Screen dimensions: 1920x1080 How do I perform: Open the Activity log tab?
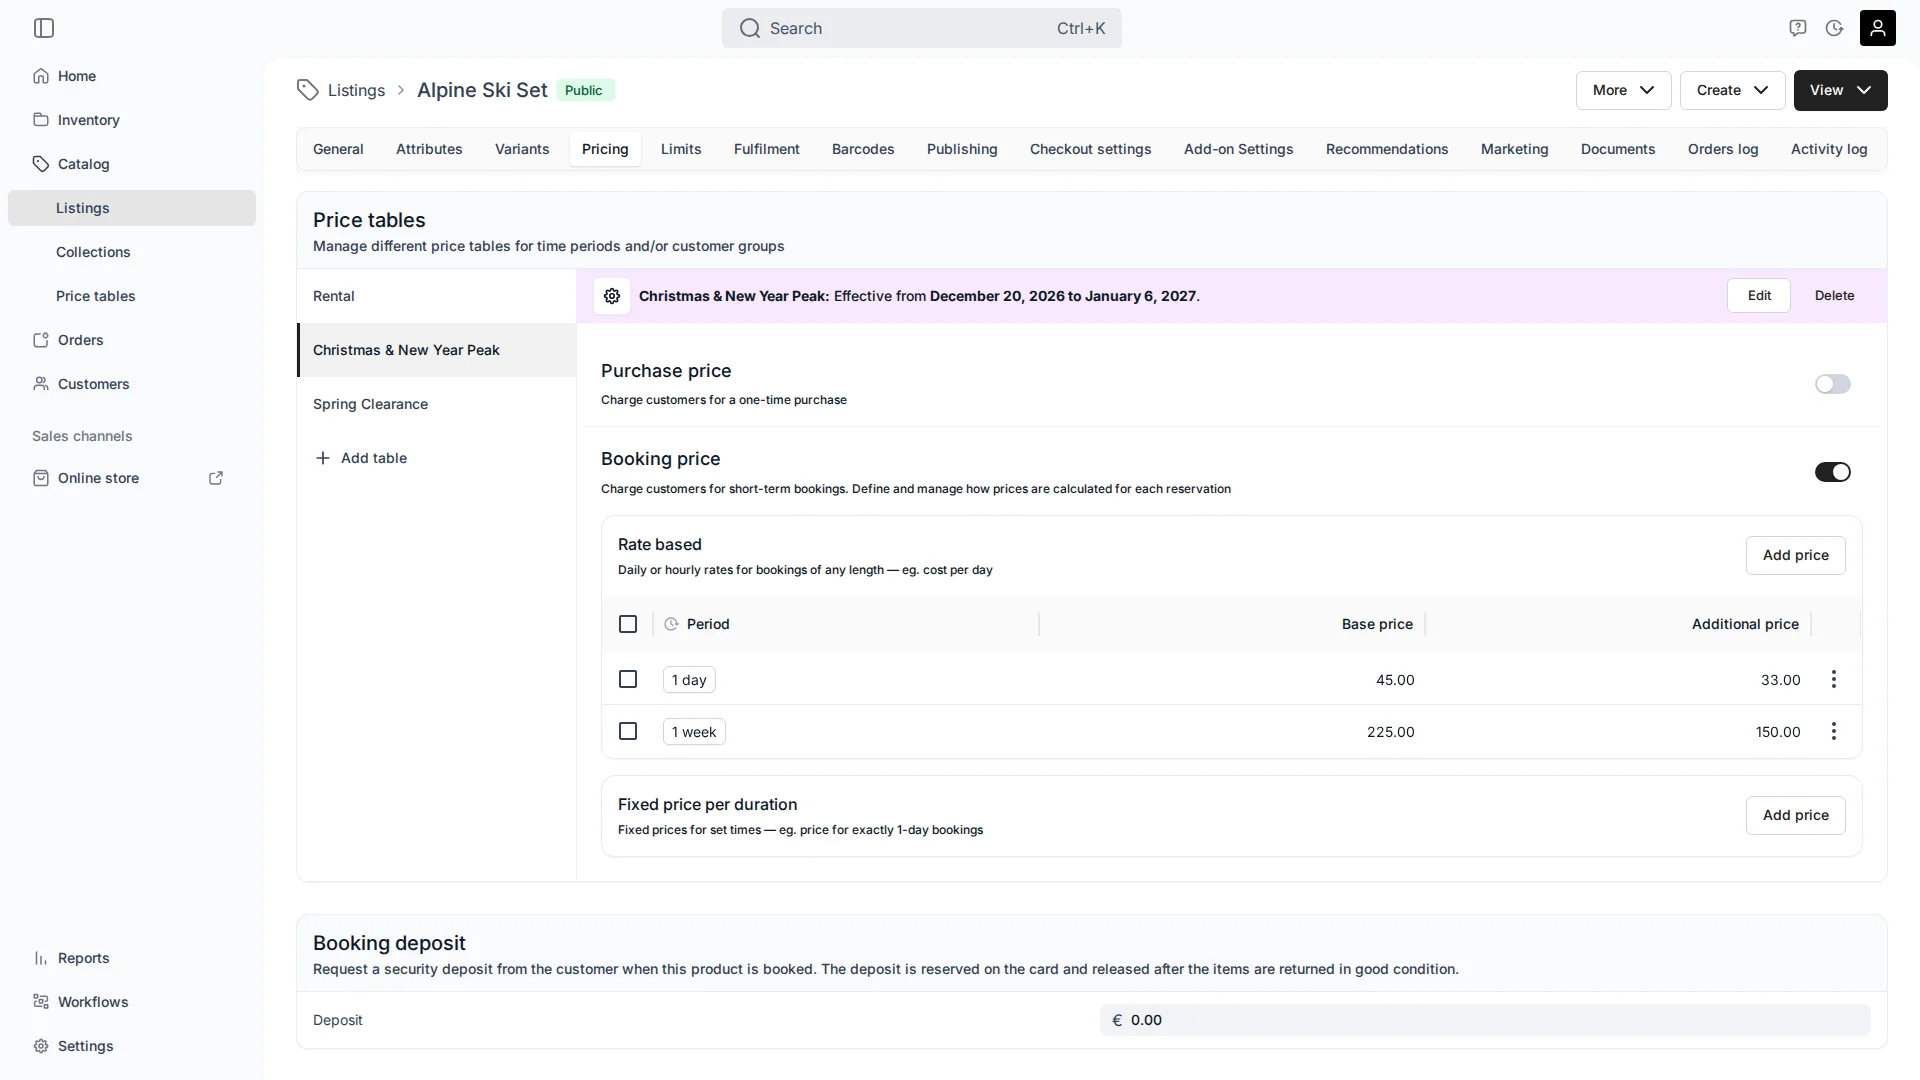click(1829, 149)
